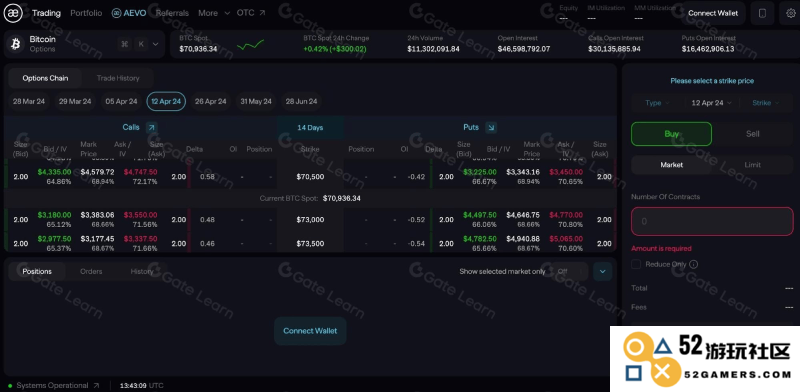800x392 pixels.
Task: Click Reduce Only info icon
Action: point(693,264)
